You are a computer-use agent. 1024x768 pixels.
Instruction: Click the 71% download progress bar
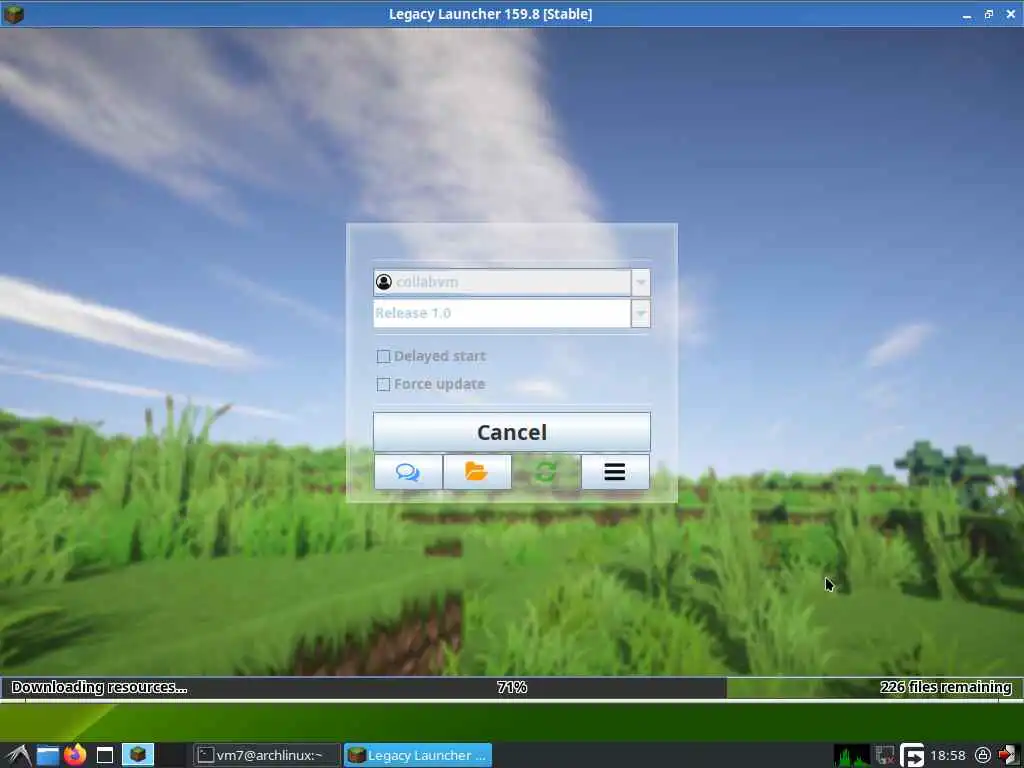click(511, 687)
